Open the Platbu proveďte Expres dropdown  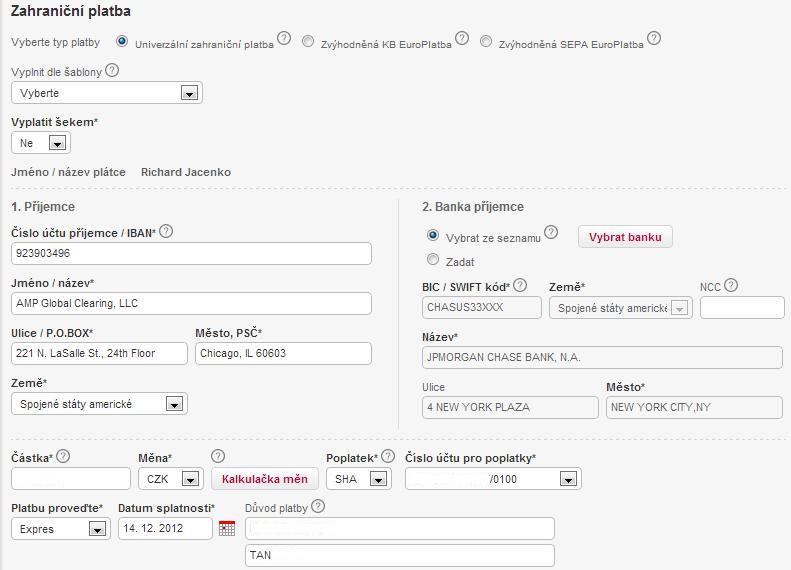click(97, 529)
